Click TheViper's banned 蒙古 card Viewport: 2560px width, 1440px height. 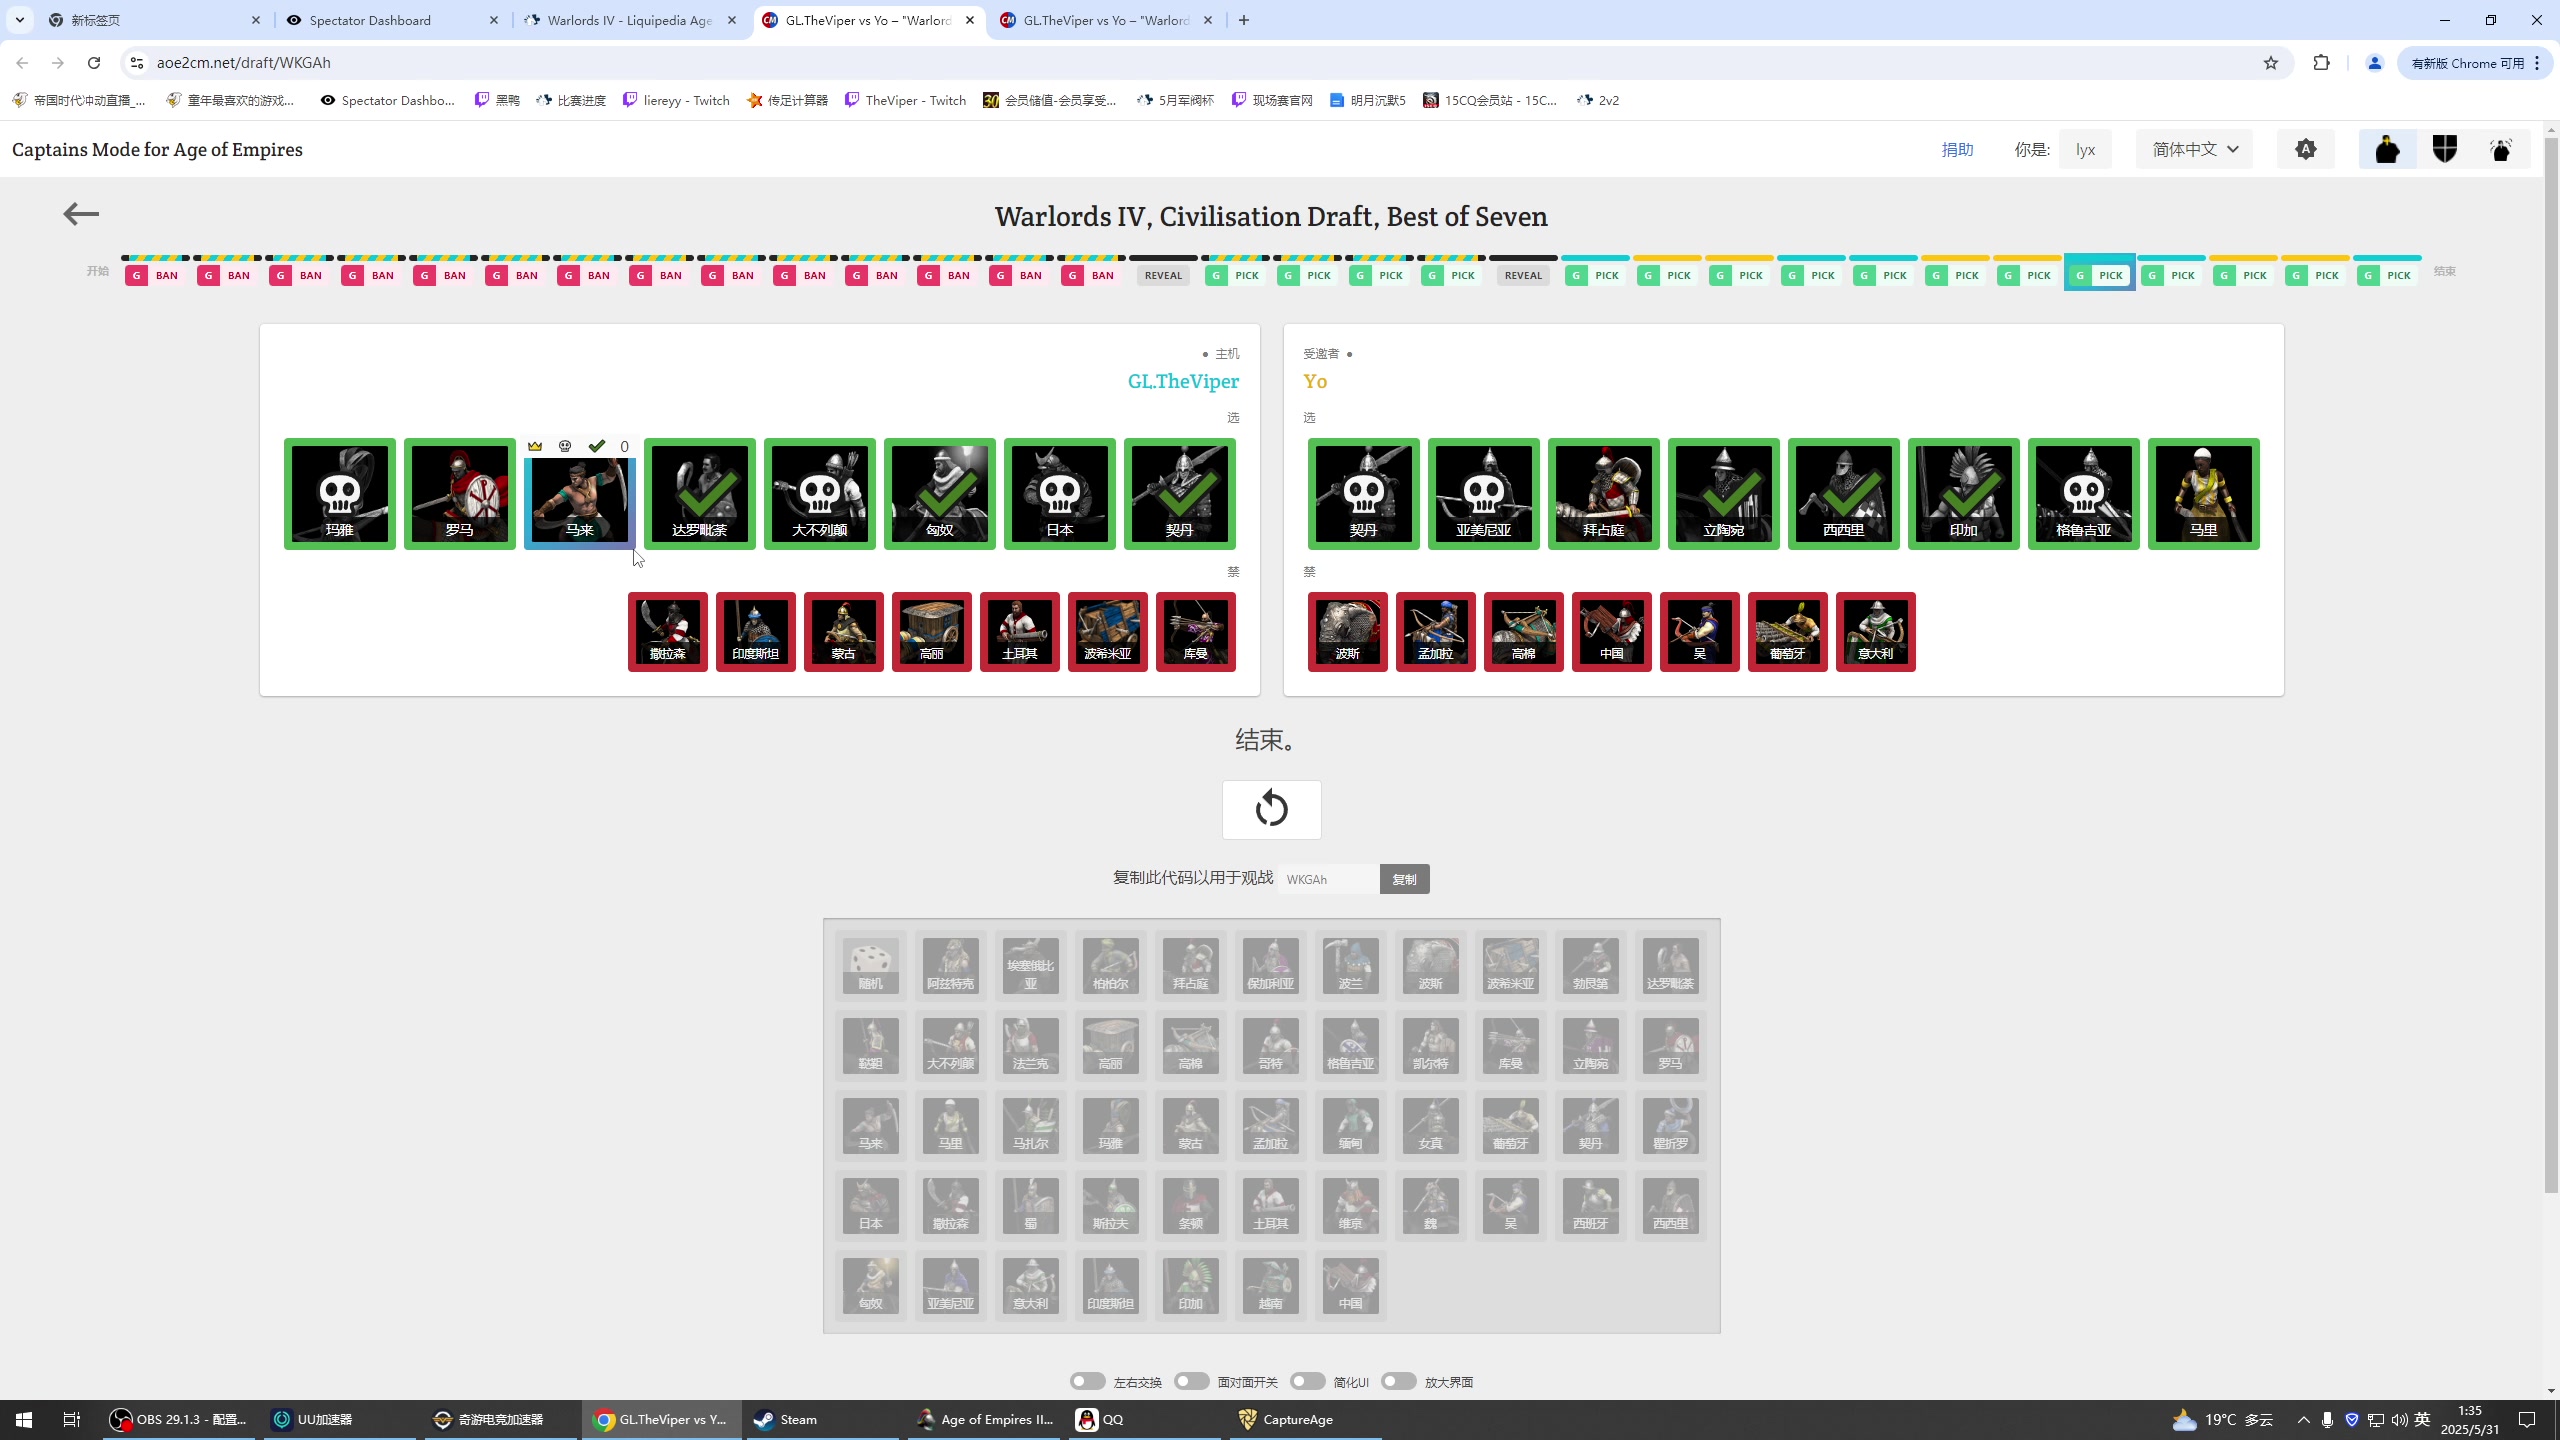point(844,632)
